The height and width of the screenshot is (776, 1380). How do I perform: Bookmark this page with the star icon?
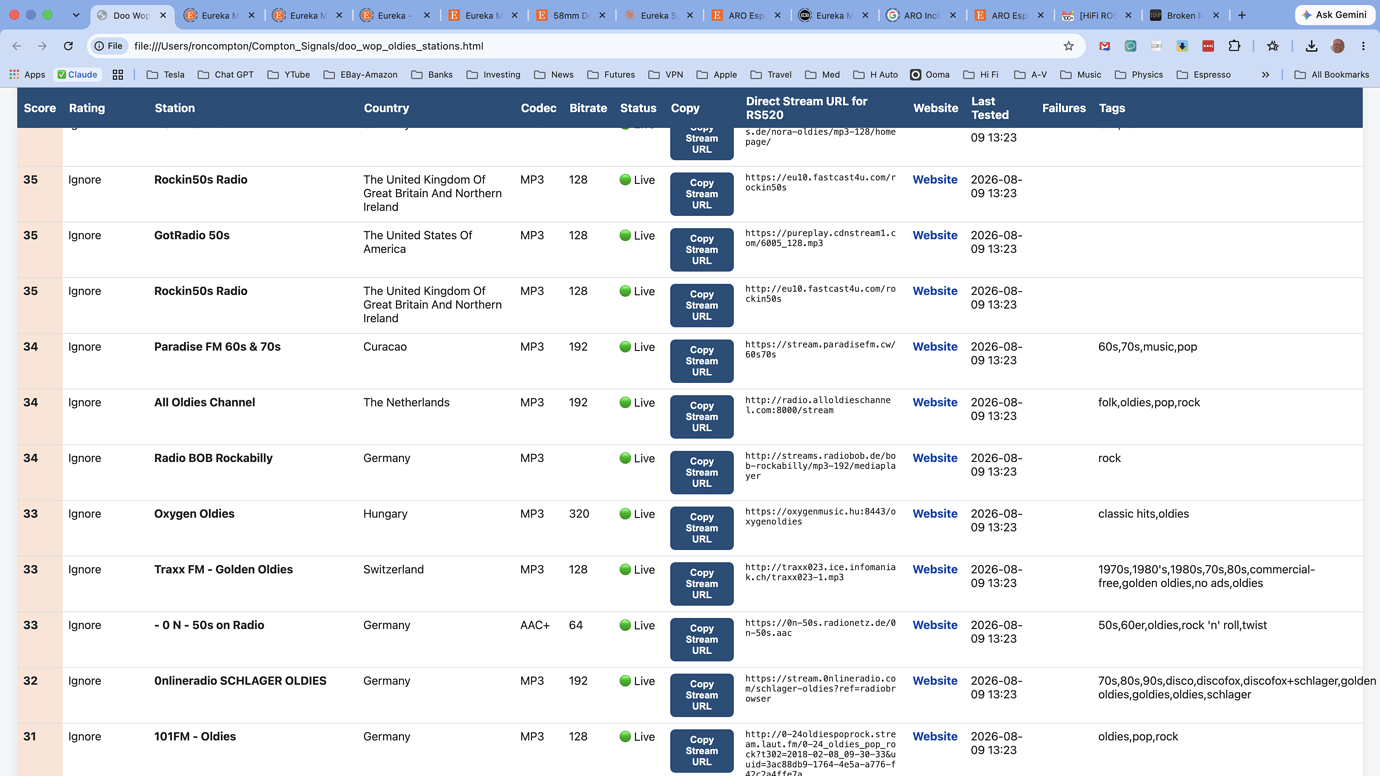click(x=1069, y=46)
